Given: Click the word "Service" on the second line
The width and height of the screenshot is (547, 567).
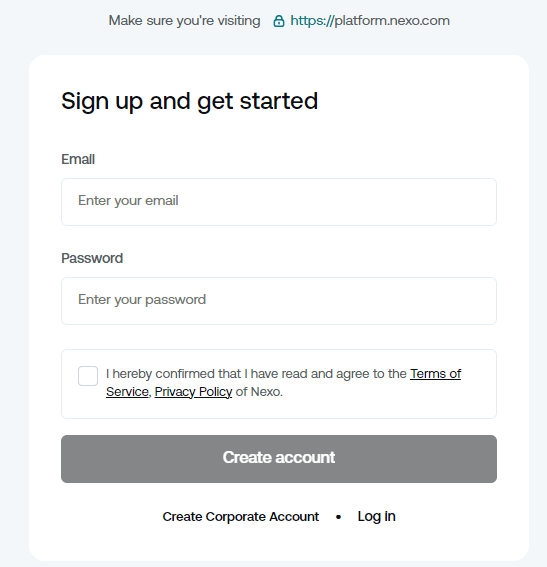Looking at the screenshot, I should point(127,392).
